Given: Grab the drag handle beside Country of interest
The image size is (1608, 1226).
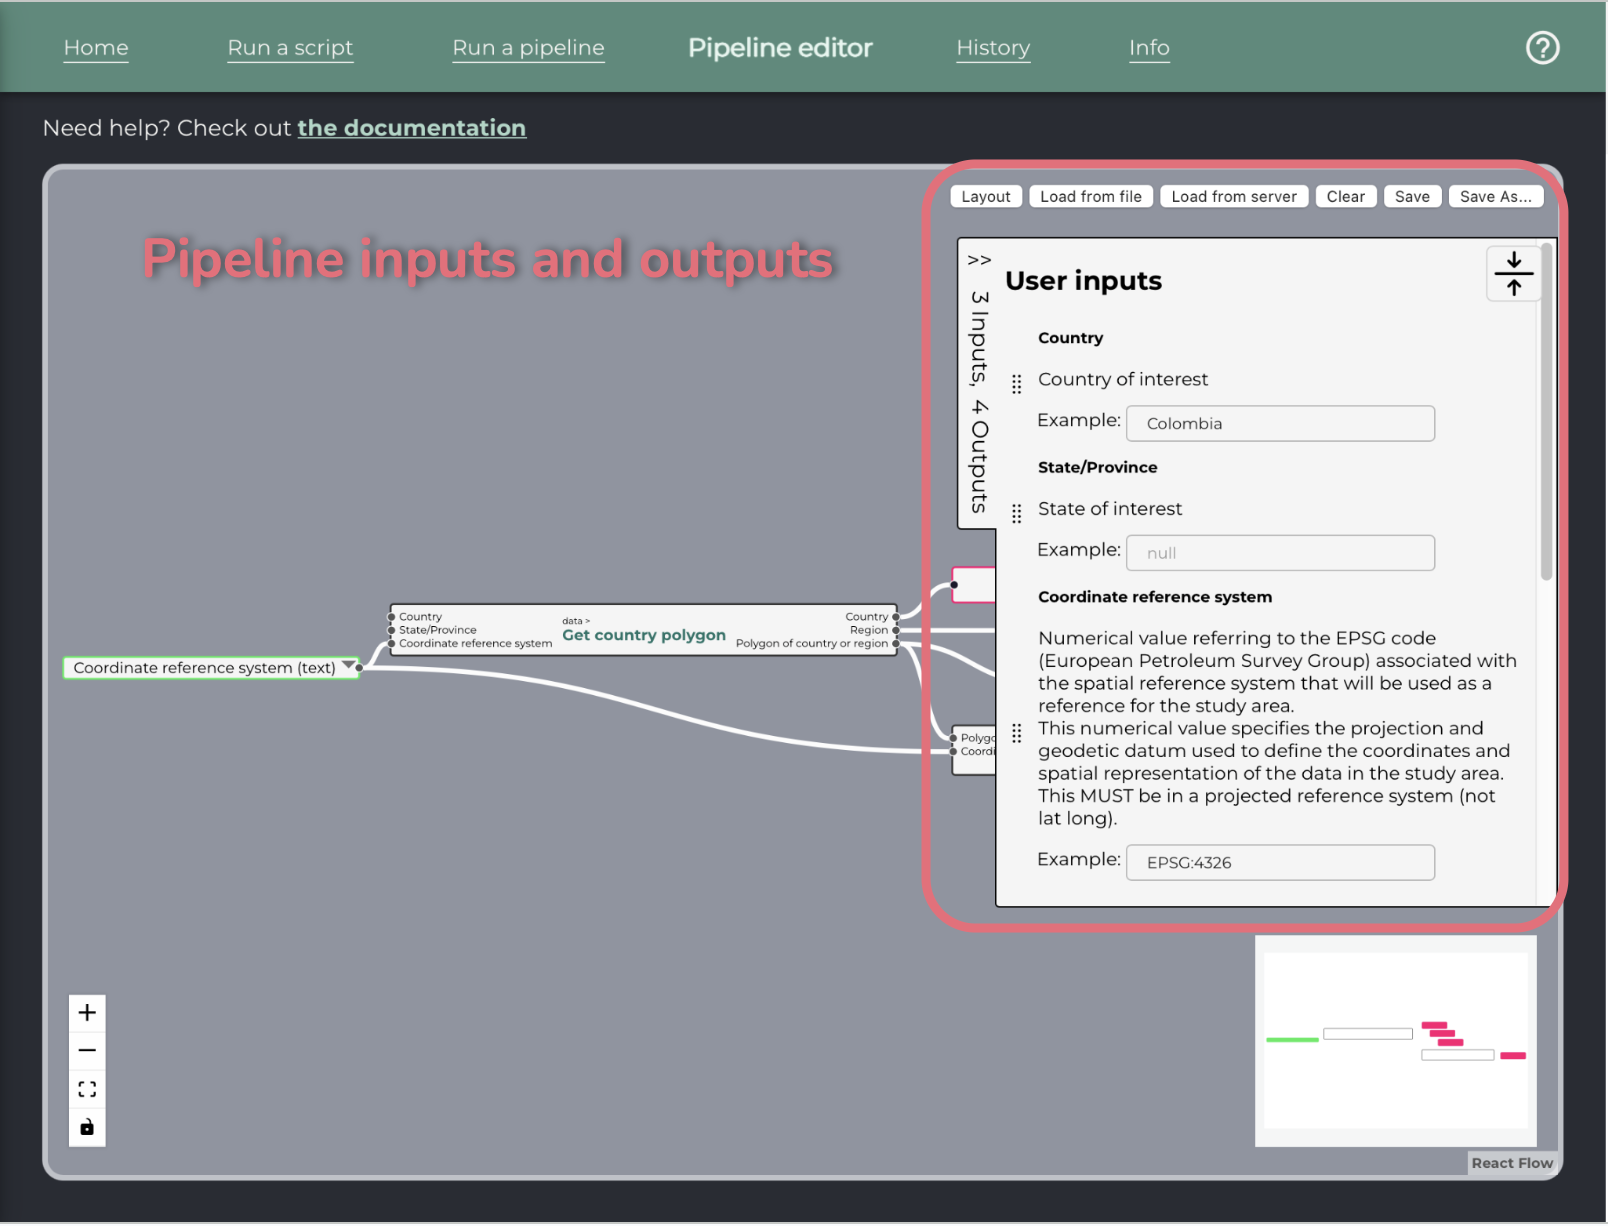Looking at the screenshot, I should 1016,384.
